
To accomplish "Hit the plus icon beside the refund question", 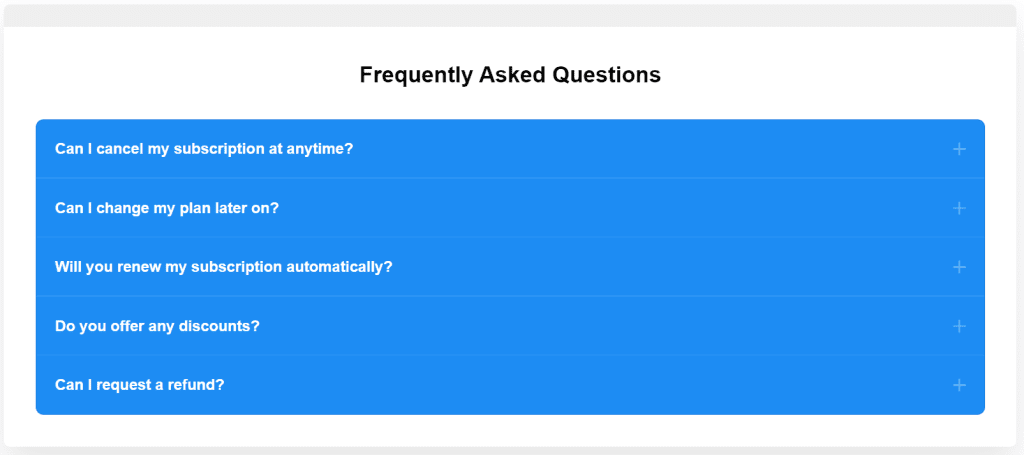I will click(x=959, y=385).
